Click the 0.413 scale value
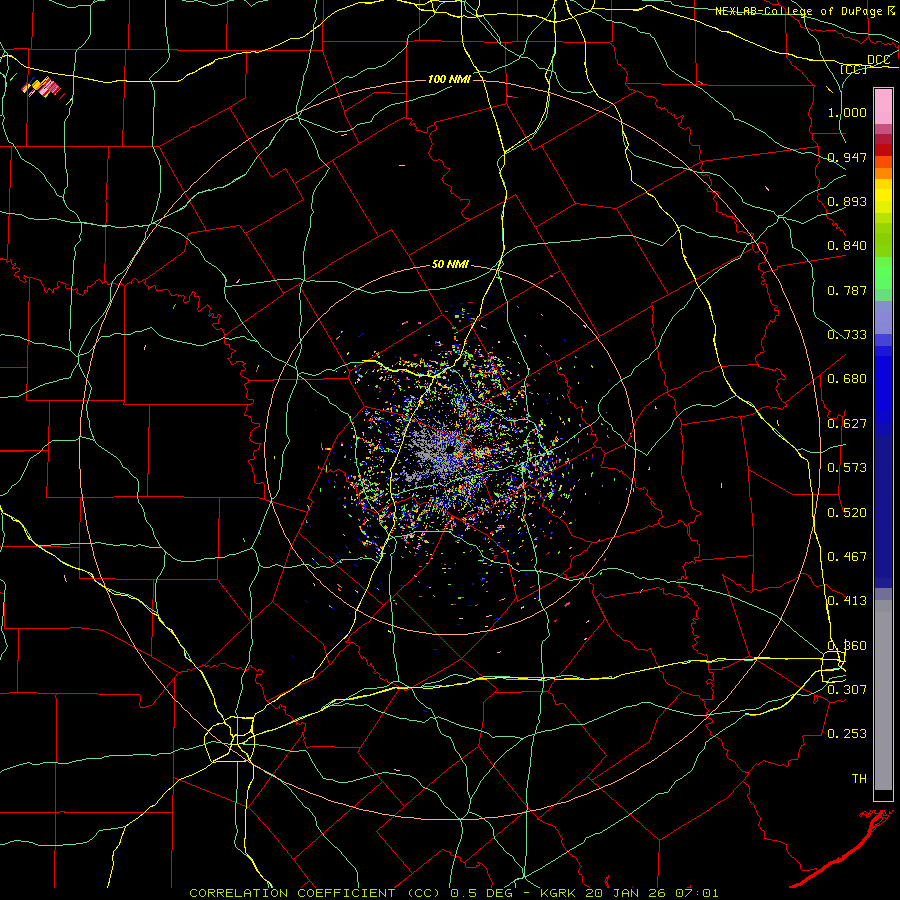Screen dimensions: 900x900 847,601
